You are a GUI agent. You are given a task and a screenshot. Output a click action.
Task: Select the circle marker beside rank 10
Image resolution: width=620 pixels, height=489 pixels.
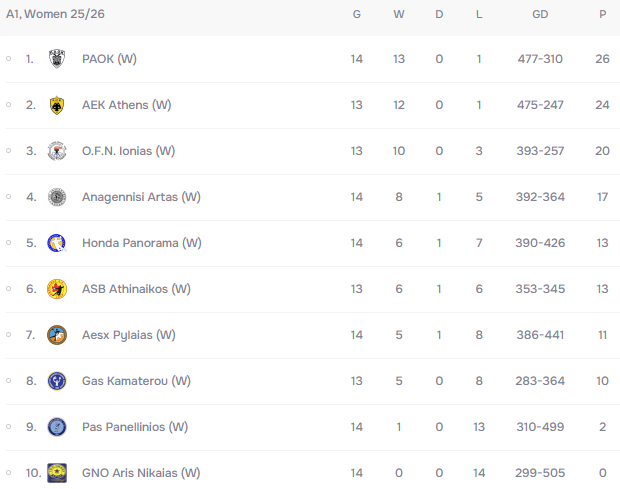pos(8,472)
